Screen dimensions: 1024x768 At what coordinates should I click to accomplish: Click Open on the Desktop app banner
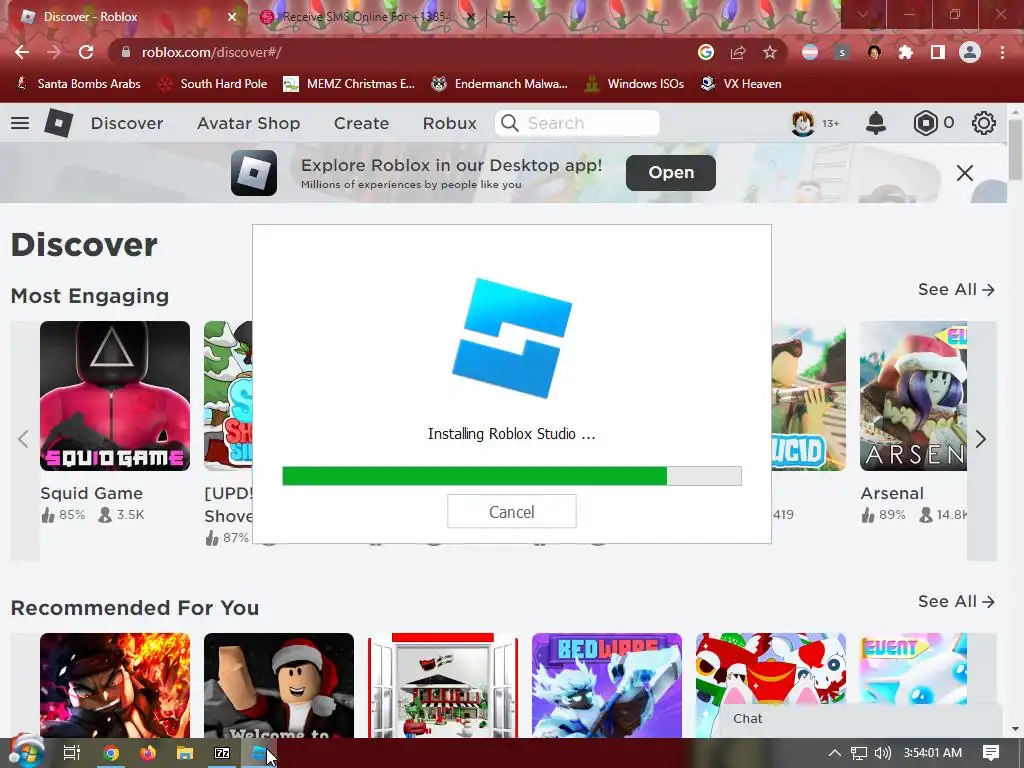[x=671, y=172]
